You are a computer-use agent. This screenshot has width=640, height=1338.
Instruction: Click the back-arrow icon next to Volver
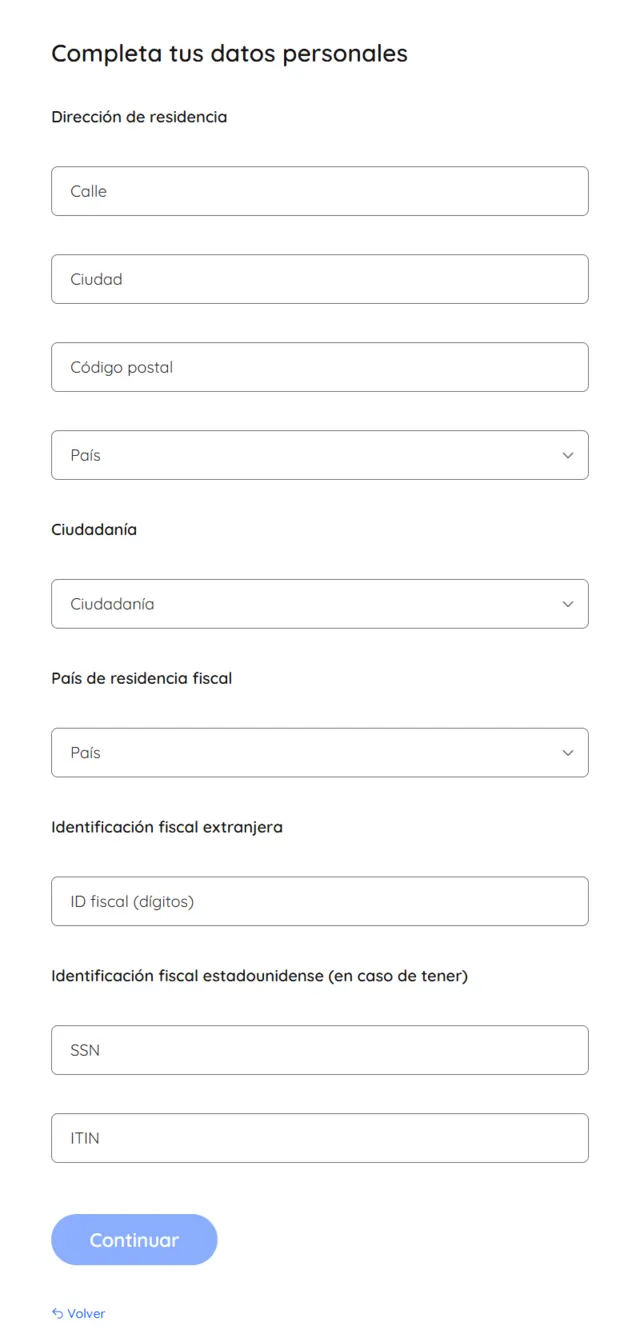(x=57, y=1313)
